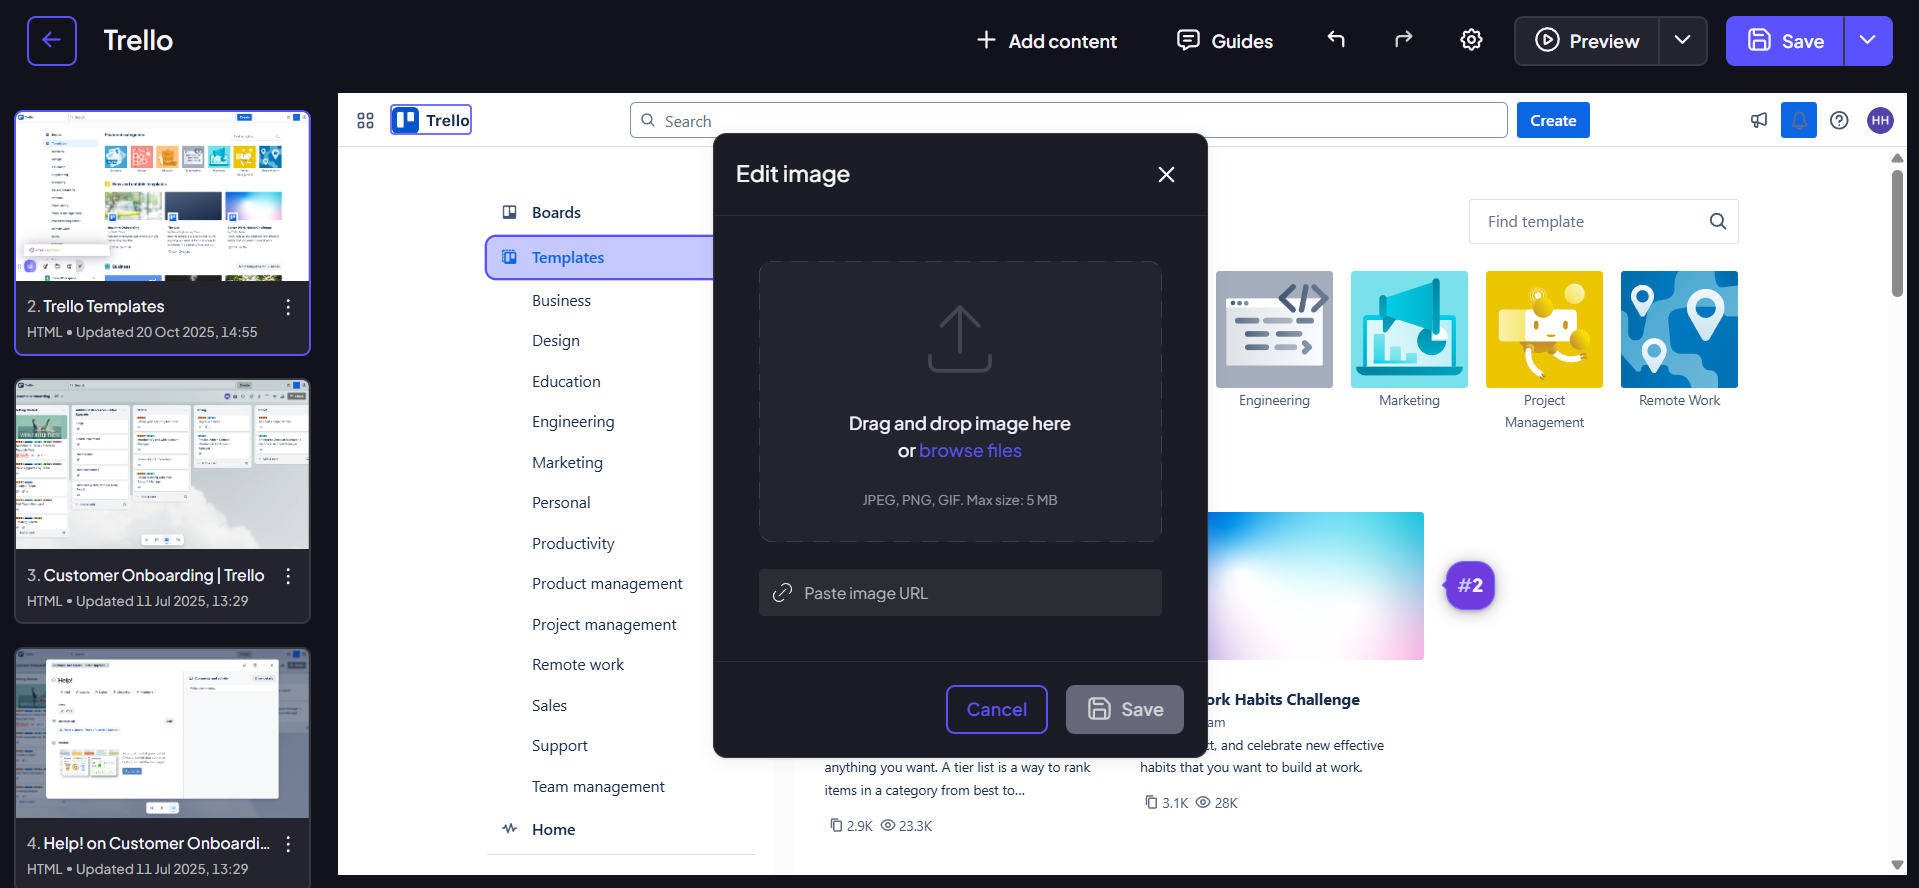
Task: Select Productivity template category
Action: tap(573, 543)
